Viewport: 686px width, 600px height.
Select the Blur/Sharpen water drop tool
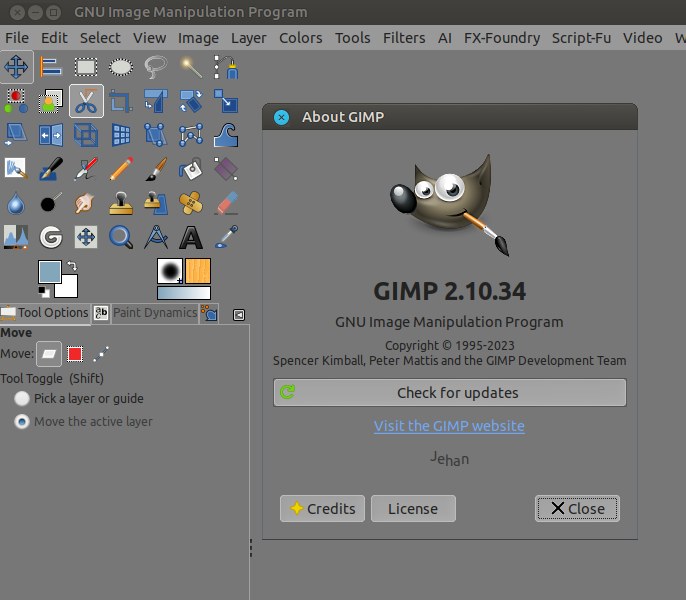pos(16,203)
